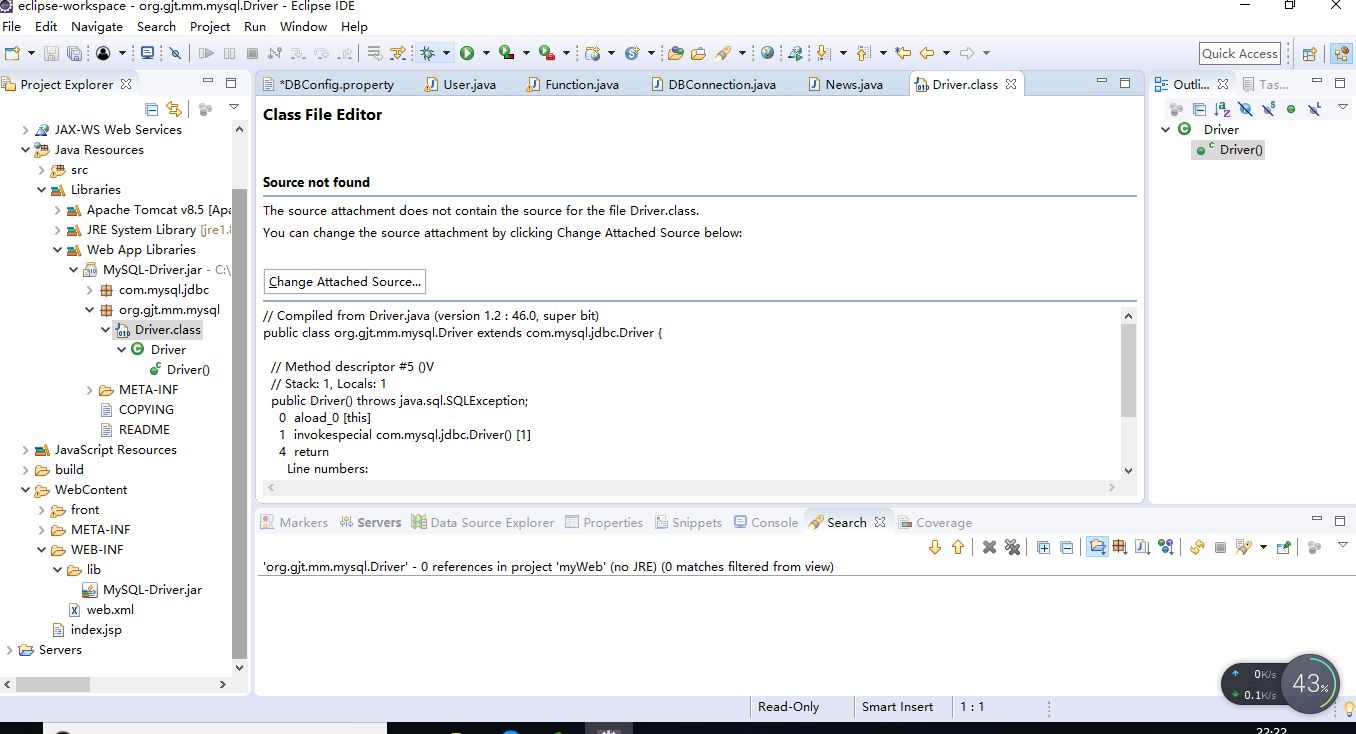
Task: Click the Quick Access search field
Action: 1240,54
